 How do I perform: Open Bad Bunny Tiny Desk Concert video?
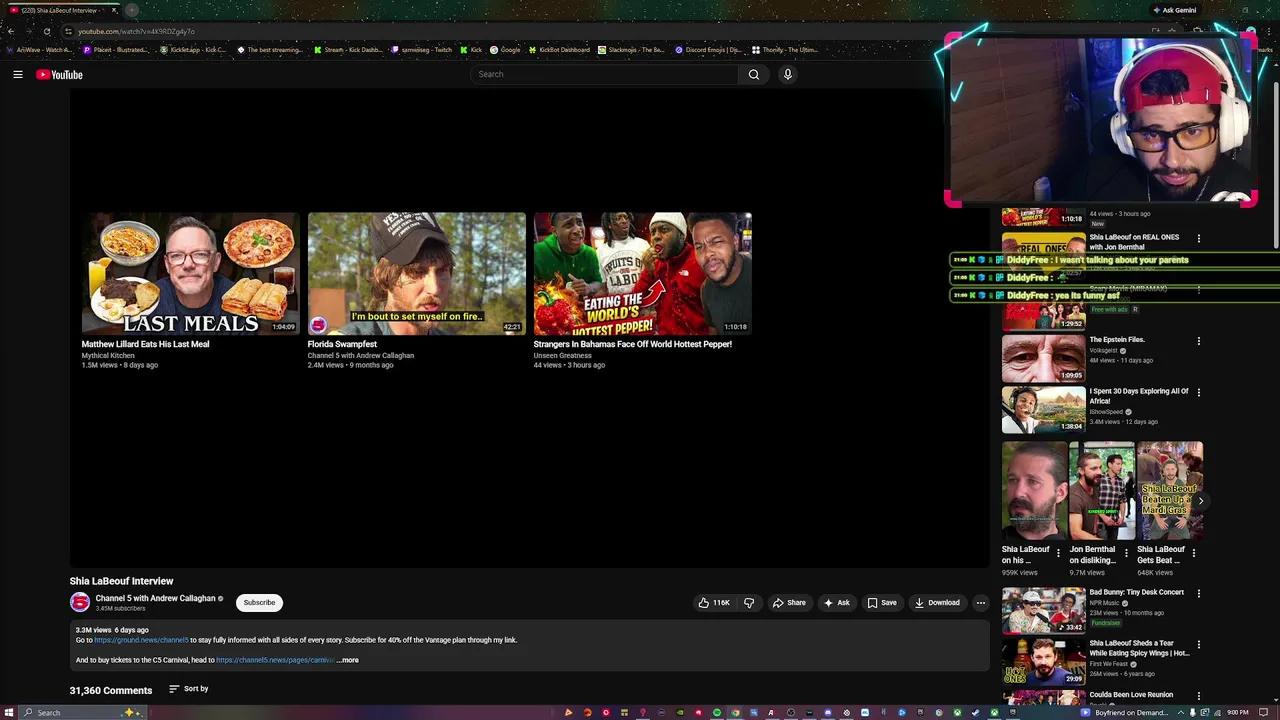[1043, 610]
